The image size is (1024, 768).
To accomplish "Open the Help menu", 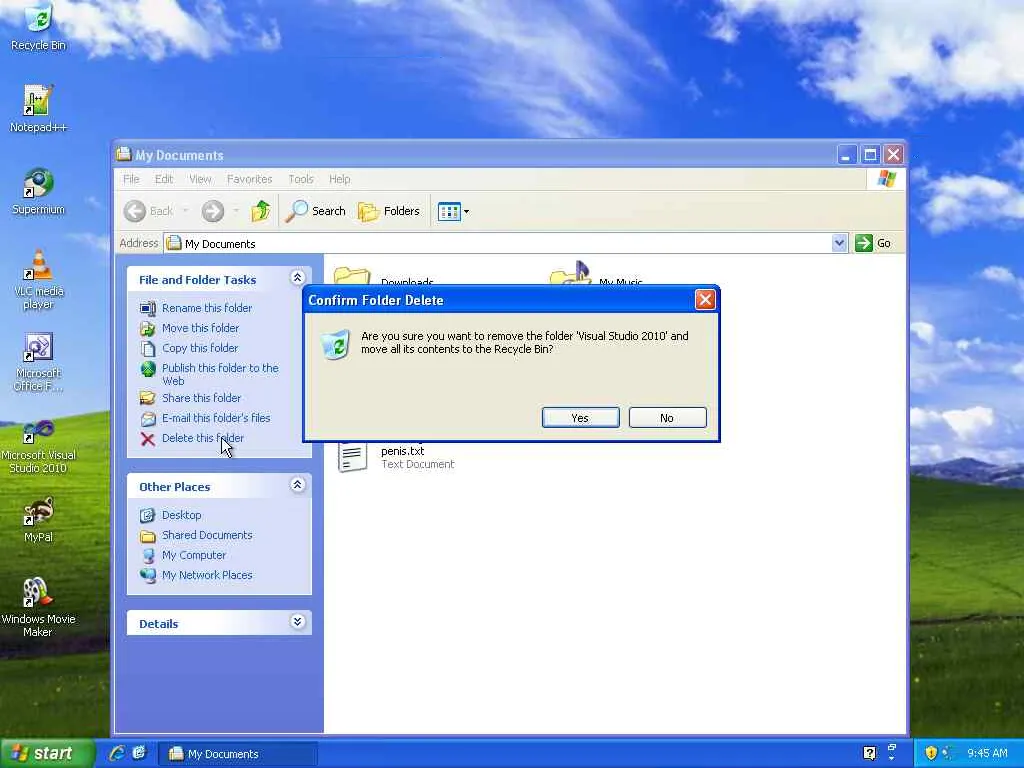I will [x=340, y=179].
